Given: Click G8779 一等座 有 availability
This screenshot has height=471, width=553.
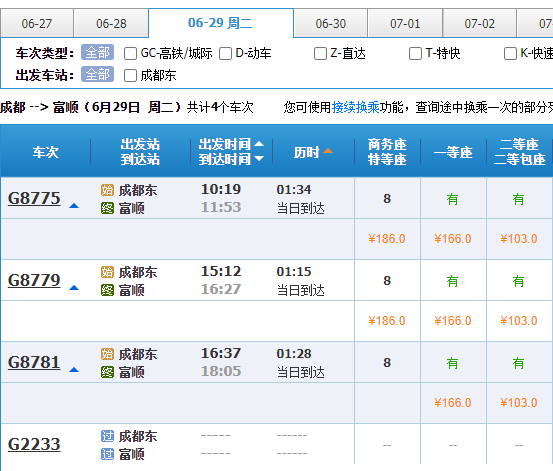Looking at the screenshot, I should tap(452, 282).
